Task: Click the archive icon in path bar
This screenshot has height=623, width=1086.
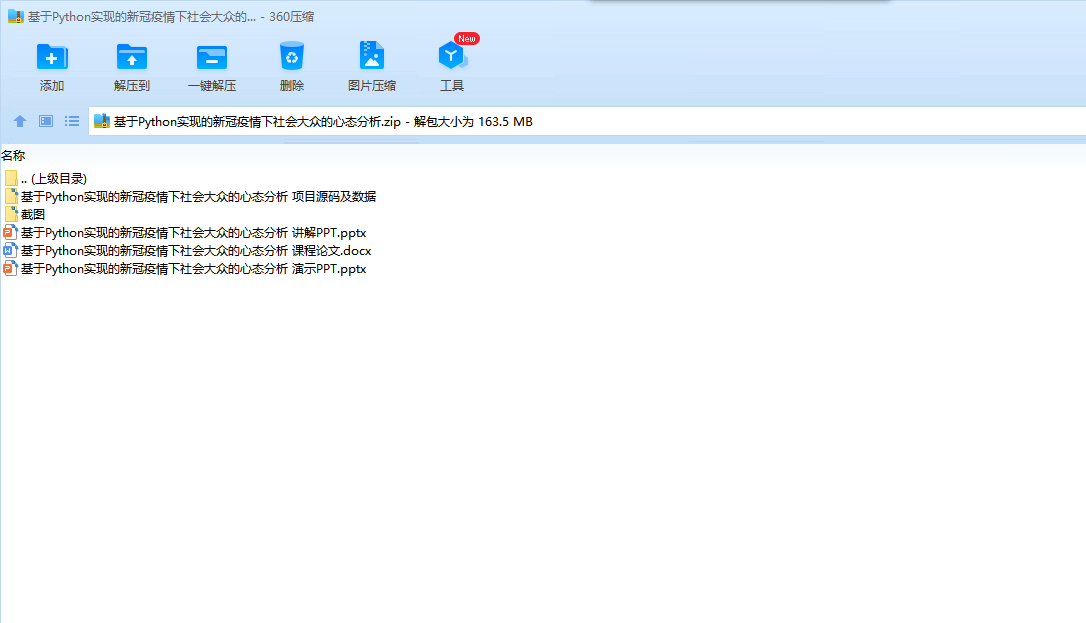Action: [x=102, y=121]
